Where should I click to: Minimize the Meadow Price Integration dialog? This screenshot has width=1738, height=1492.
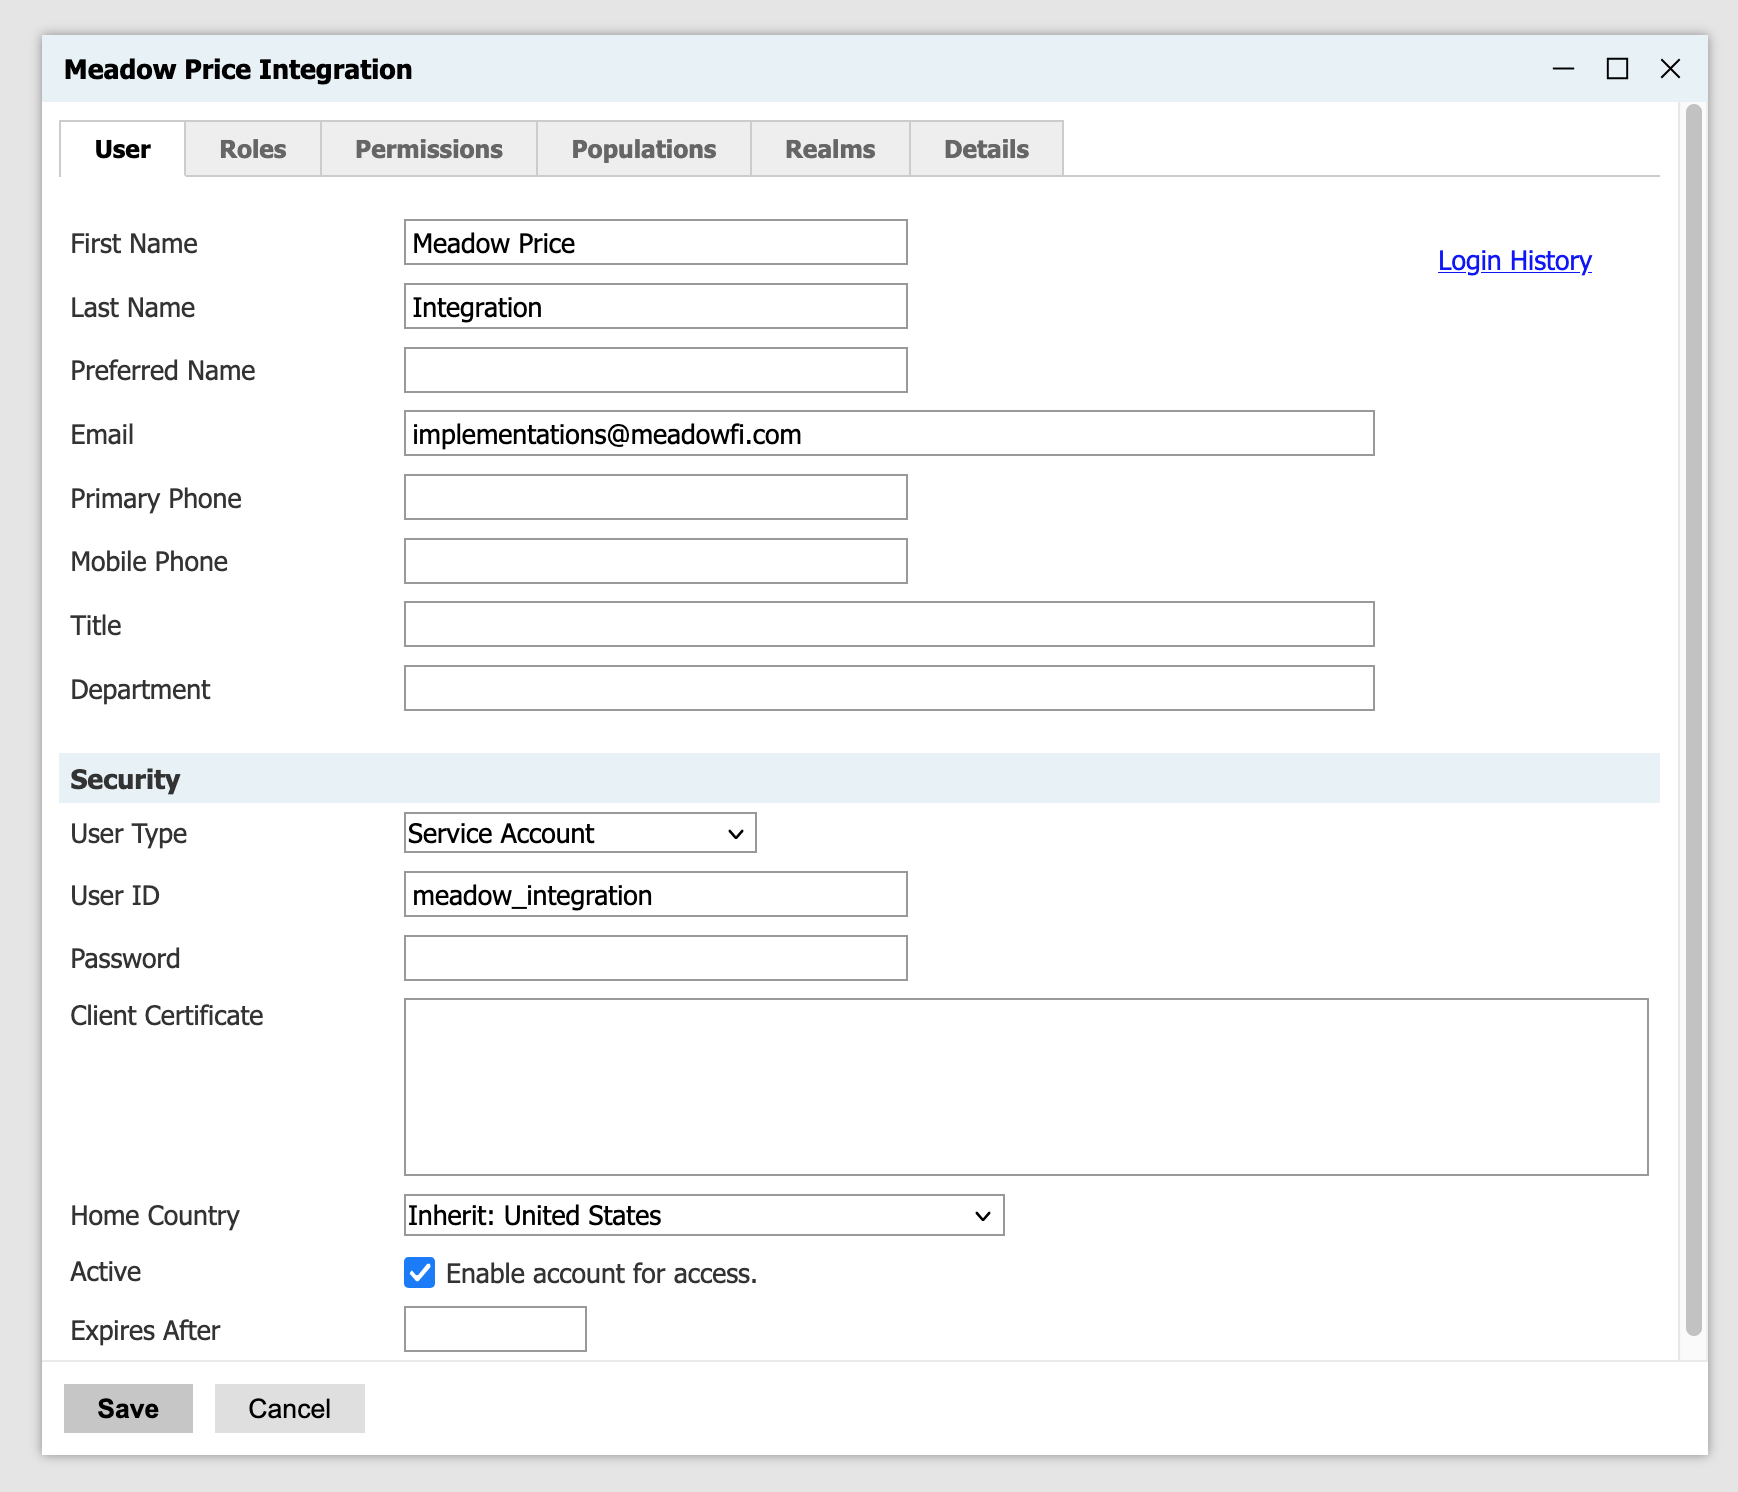[x=1563, y=69]
